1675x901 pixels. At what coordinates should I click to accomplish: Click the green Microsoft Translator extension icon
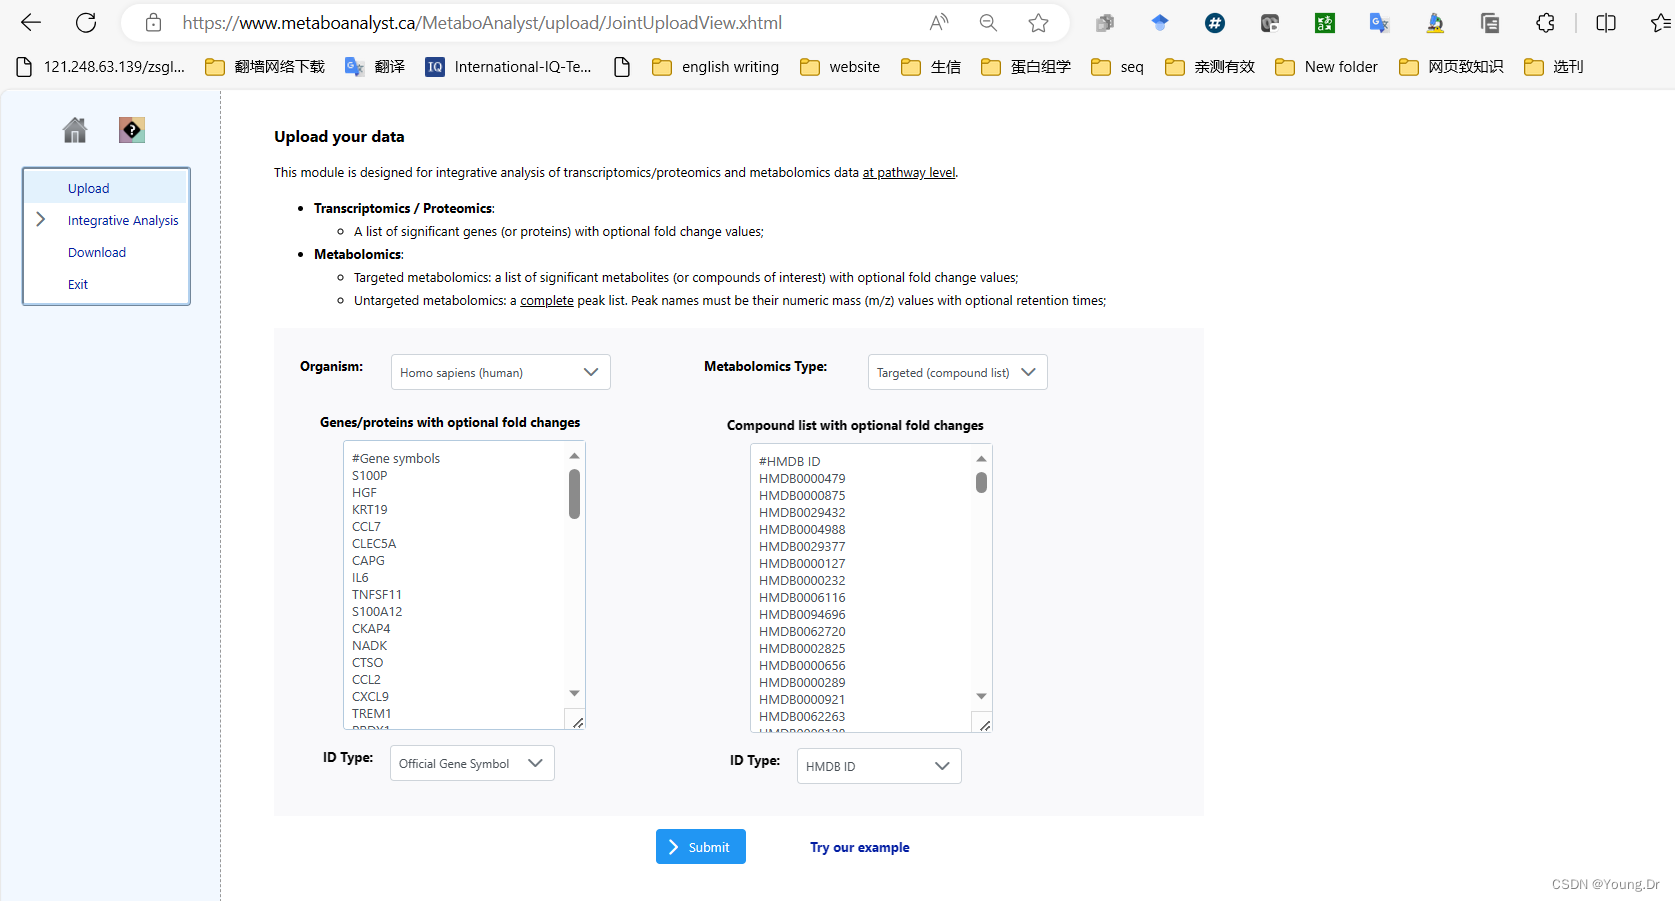click(x=1324, y=21)
